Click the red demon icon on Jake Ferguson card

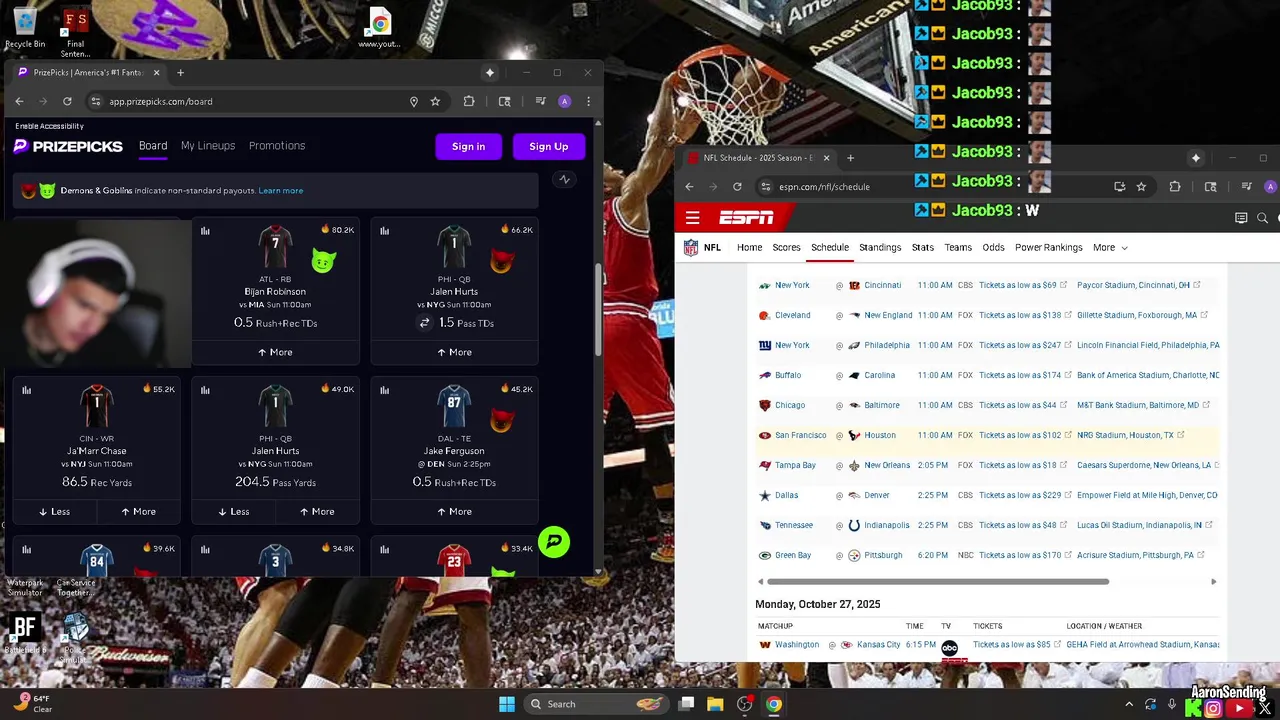click(501, 421)
